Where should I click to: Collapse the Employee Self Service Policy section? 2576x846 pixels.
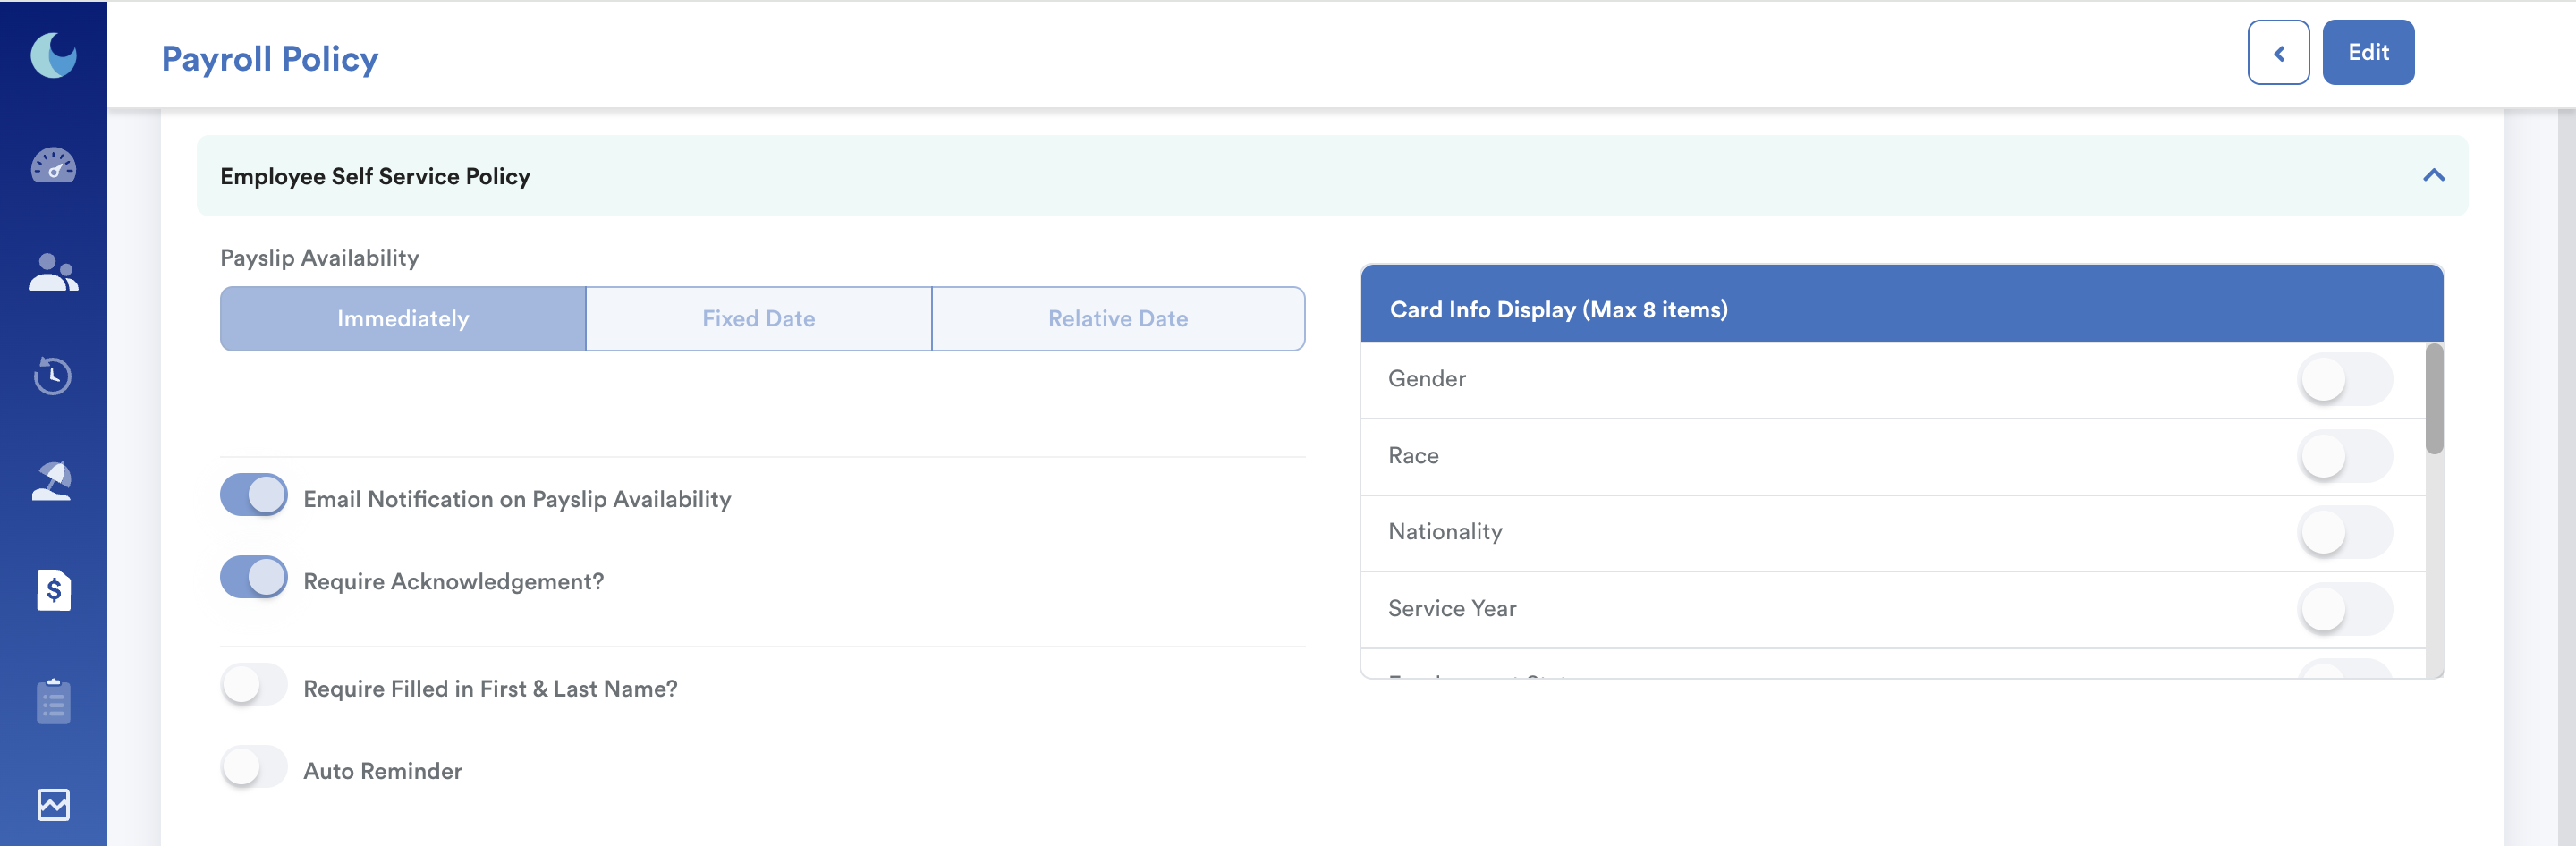point(2433,176)
